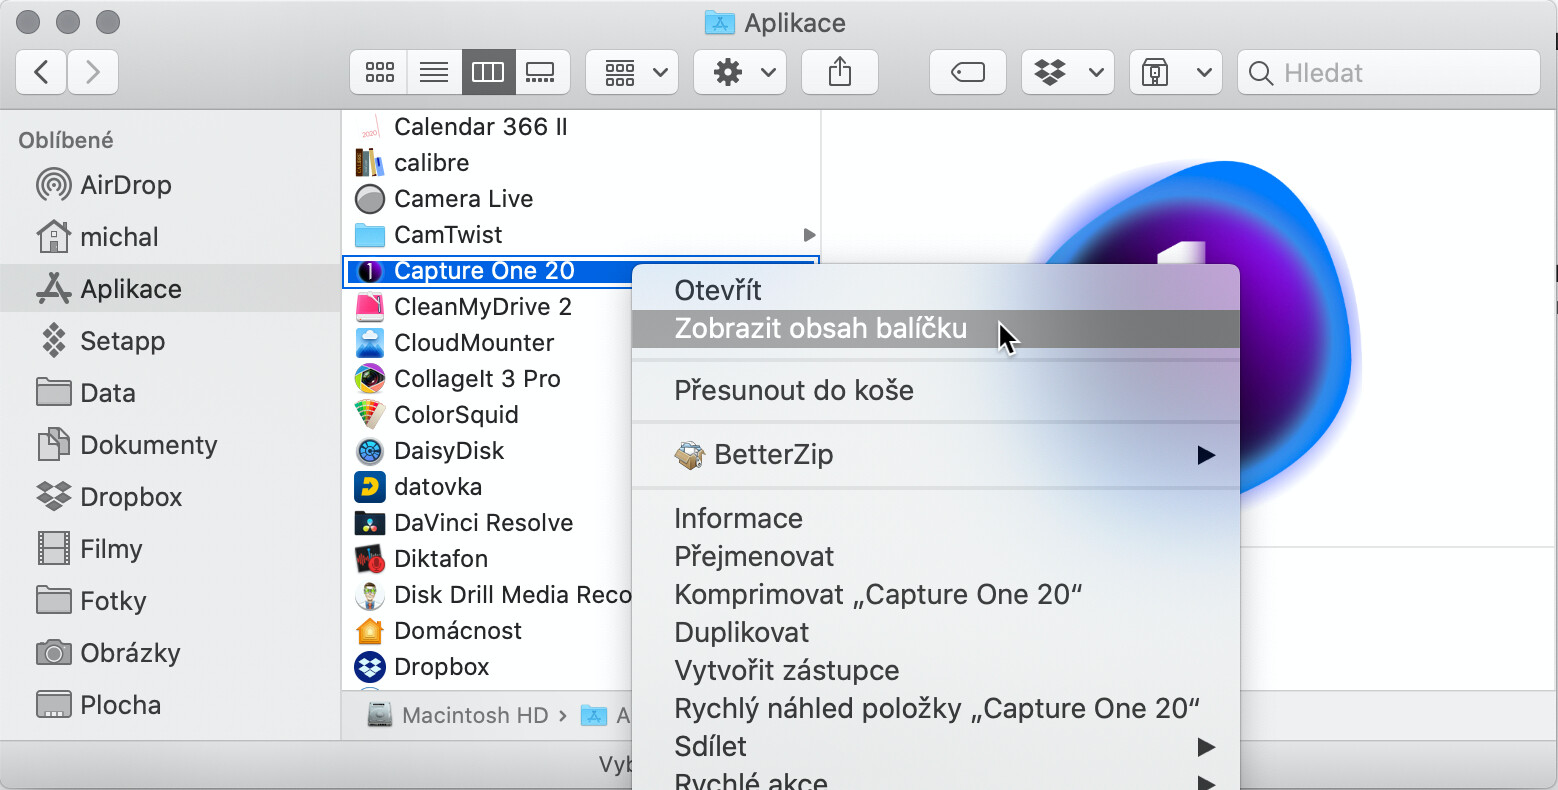Open the item grouping dropdown
Image resolution: width=1558 pixels, height=790 pixels.
632,72
